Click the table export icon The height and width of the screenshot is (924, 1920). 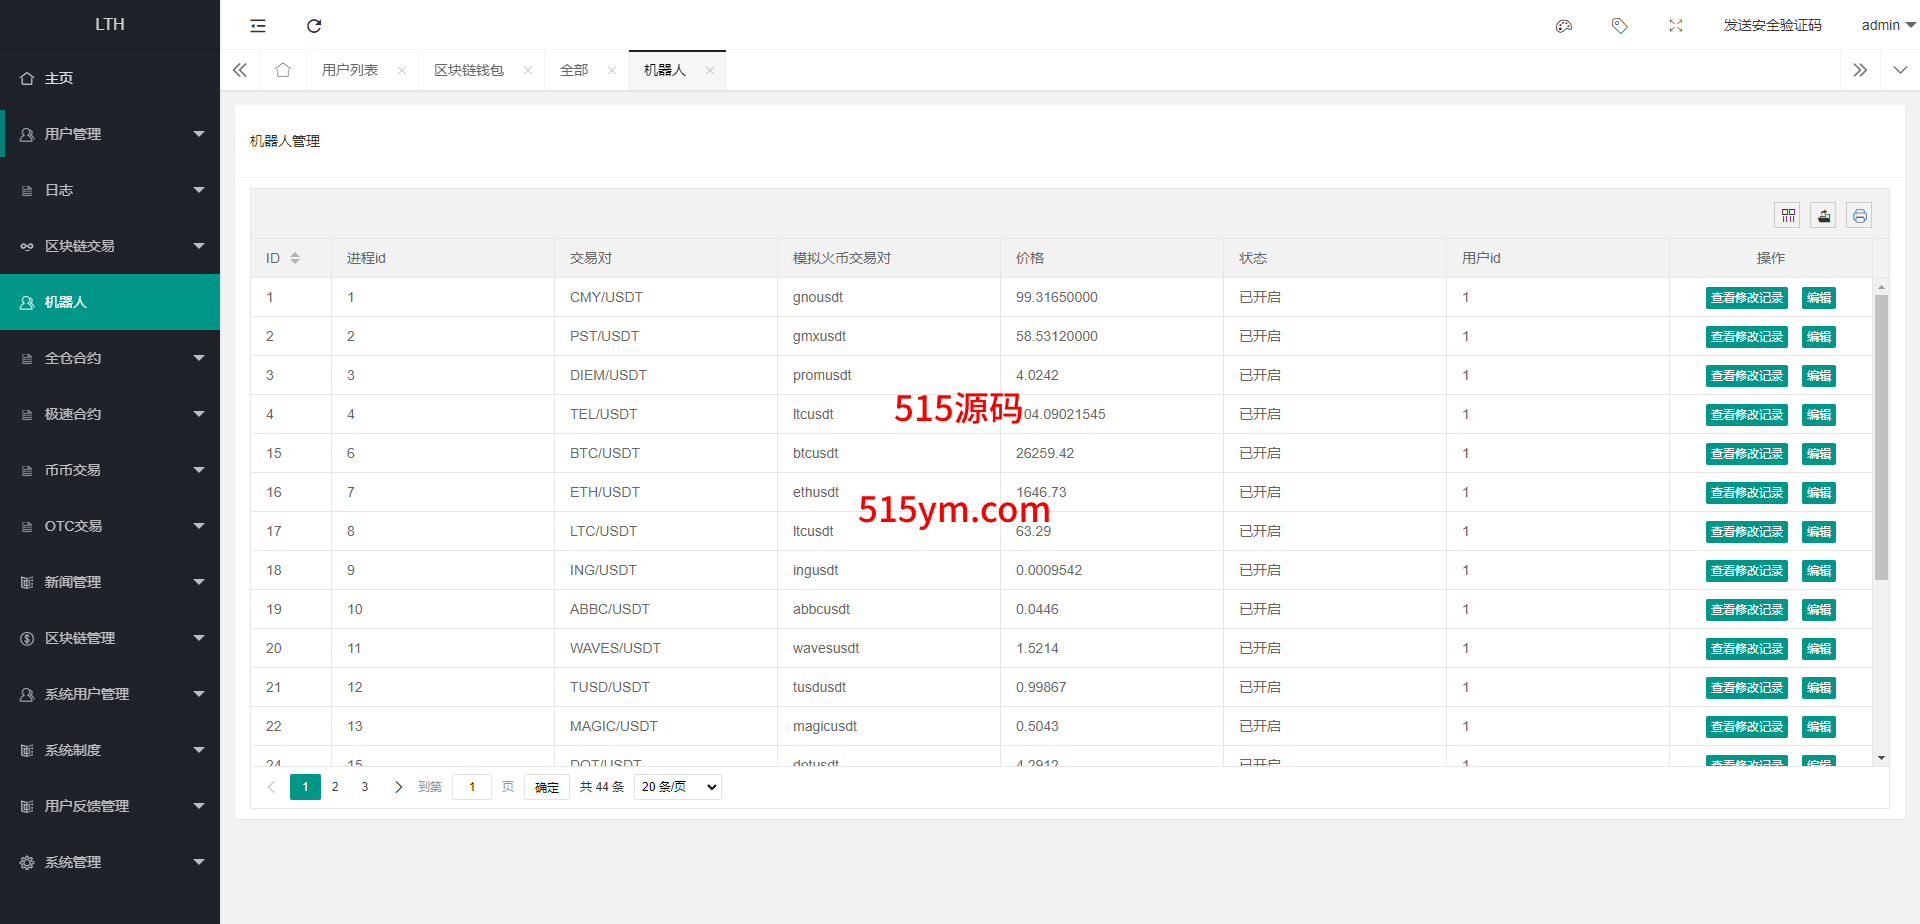tap(1824, 216)
